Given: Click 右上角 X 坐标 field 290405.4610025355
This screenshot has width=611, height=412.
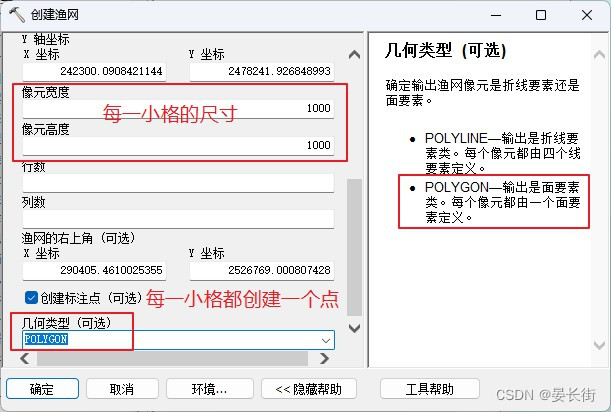Looking at the screenshot, I should (x=94, y=271).
